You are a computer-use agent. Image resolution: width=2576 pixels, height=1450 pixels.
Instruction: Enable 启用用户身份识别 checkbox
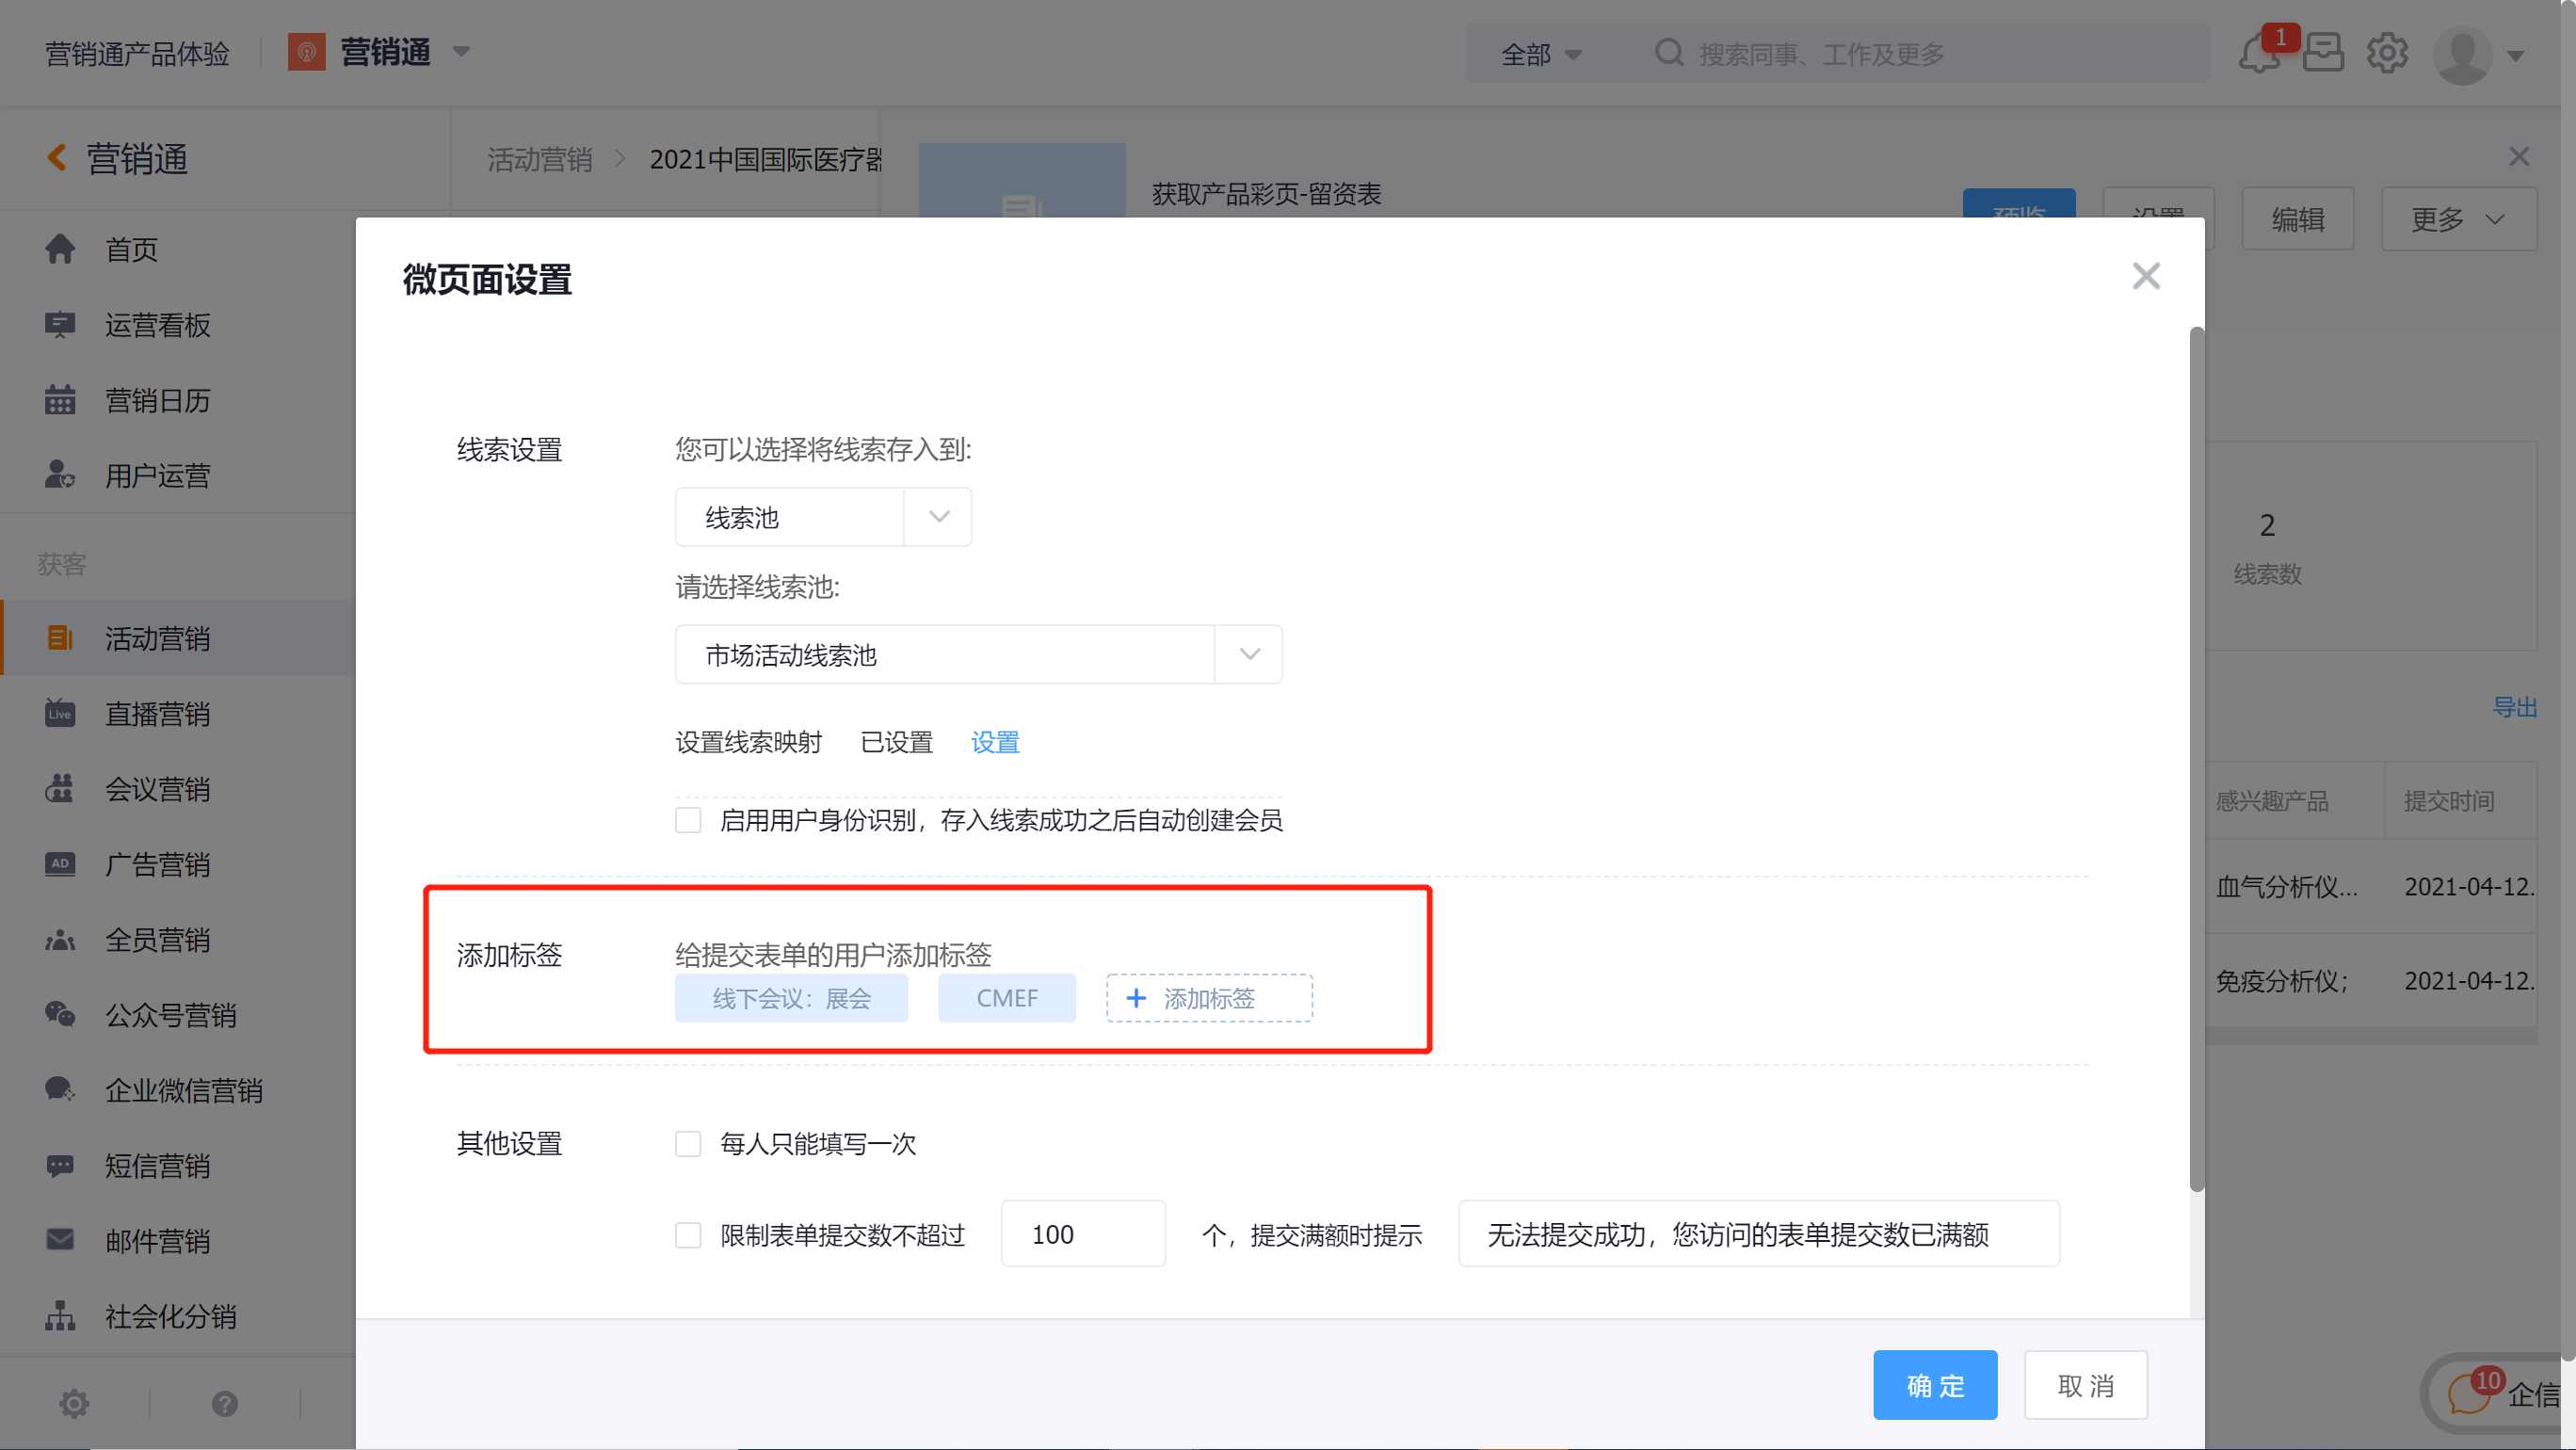click(x=688, y=820)
